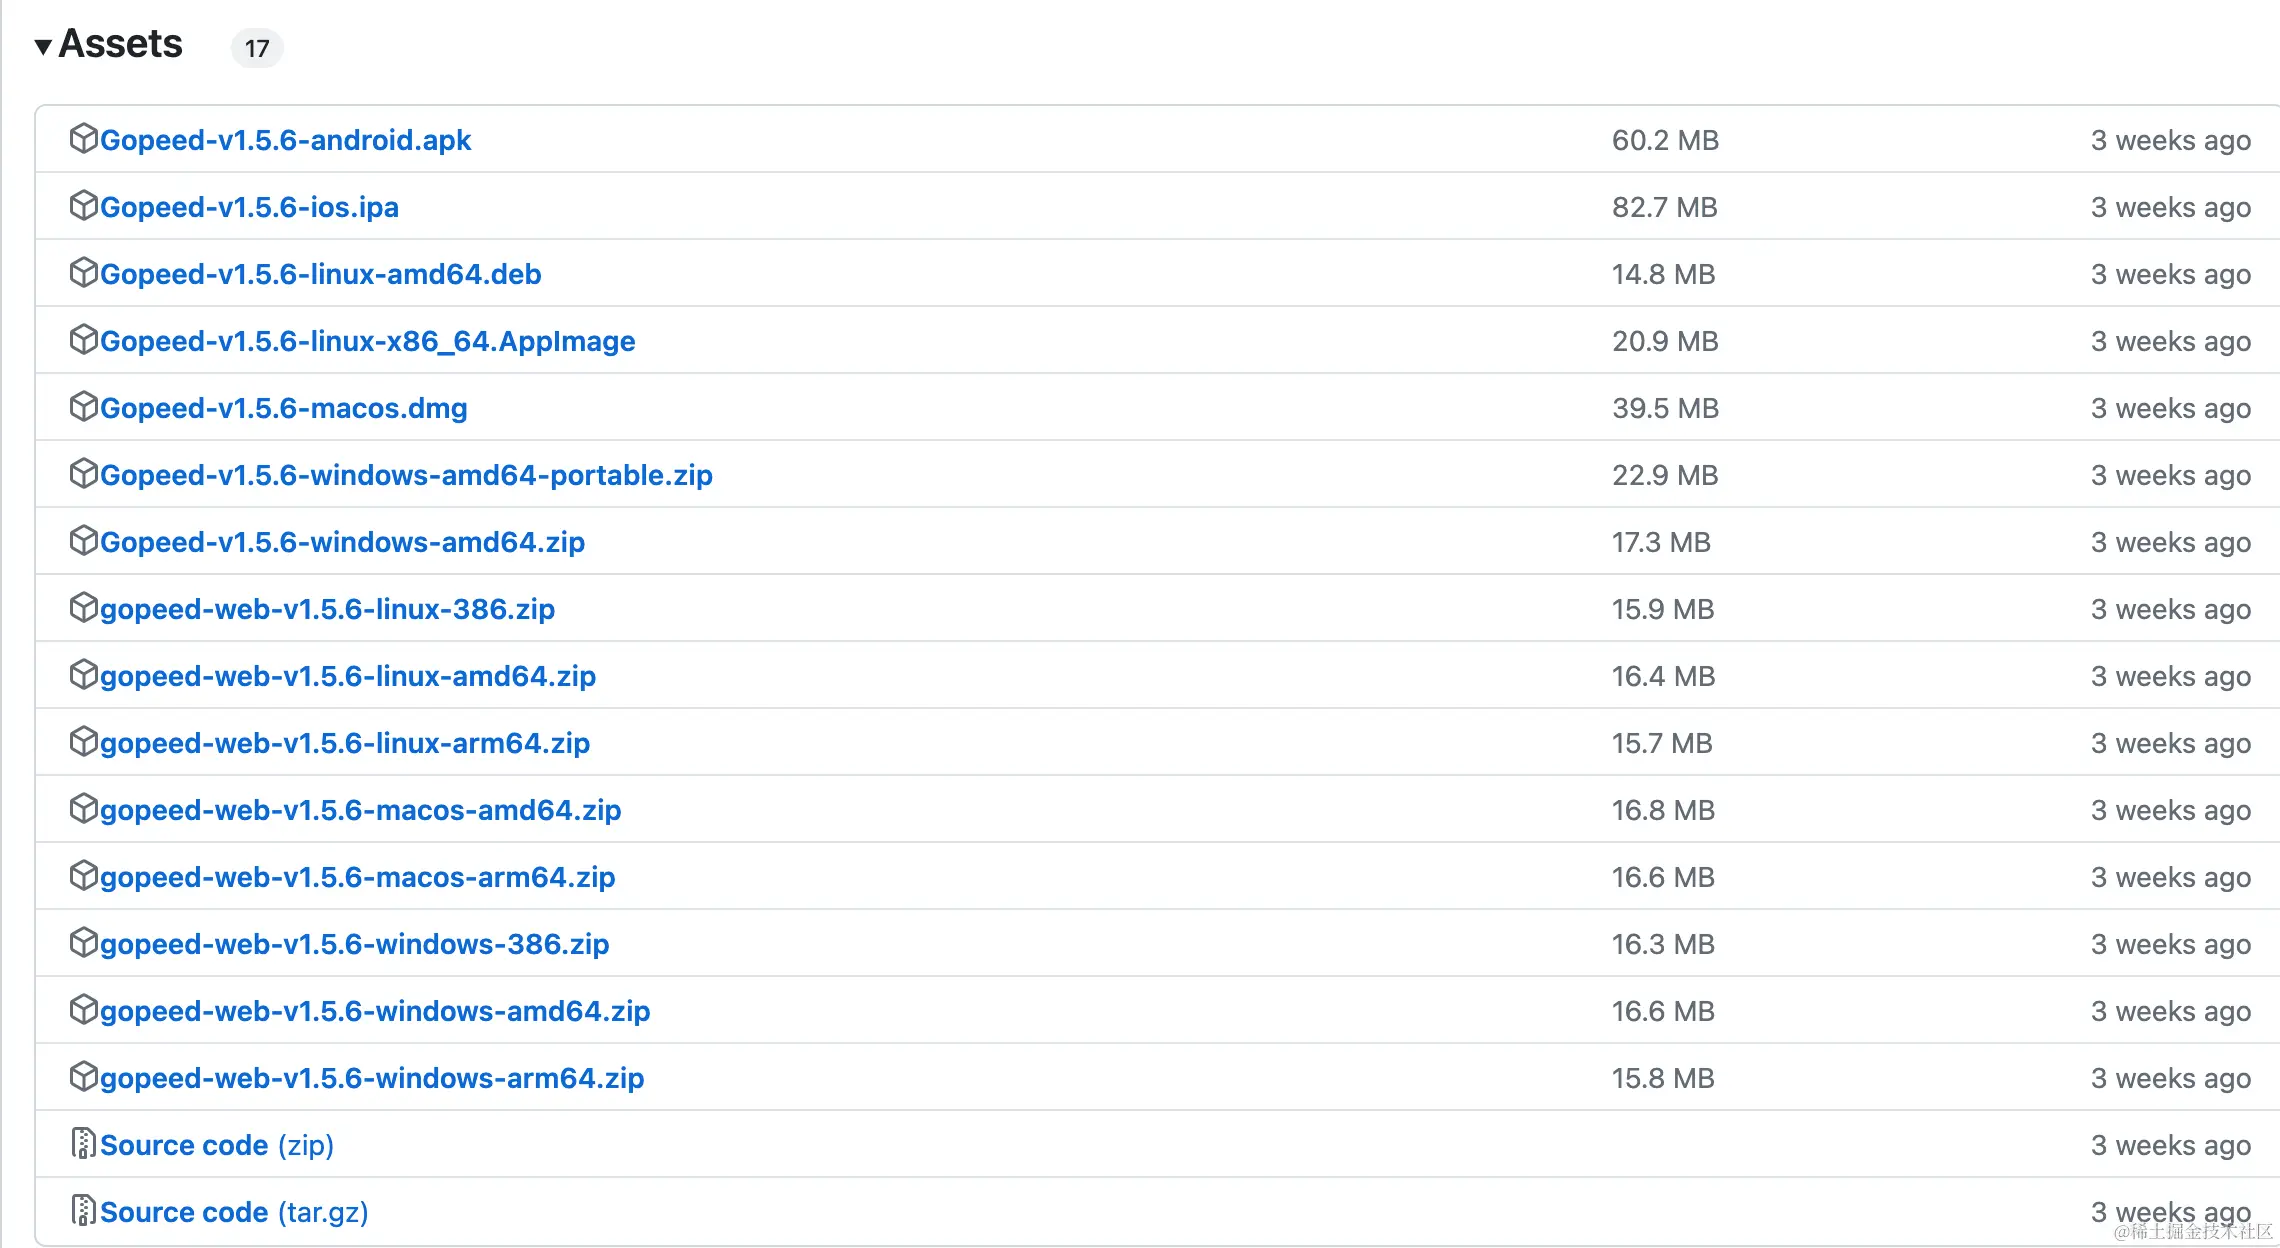The width and height of the screenshot is (2280, 1248).
Task: Click package icon beside Gopeed-v1.5.6-windows-amd64.zip
Action: click(83, 540)
